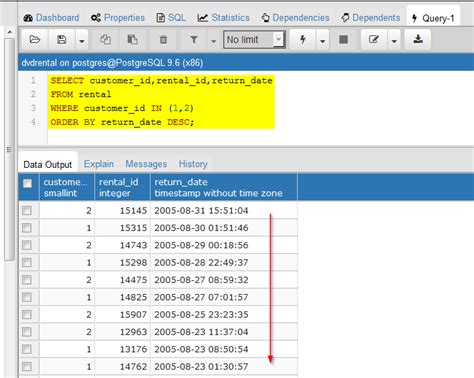Click the Delete trash icon
The width and height of the screenshot is (474, 378).
[x=163, y=40]
